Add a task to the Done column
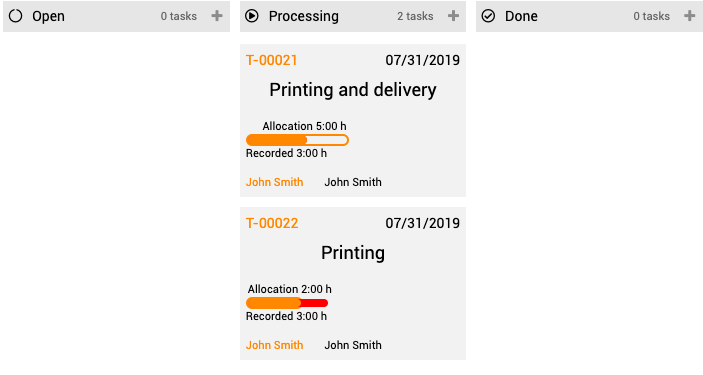Screen dimensions: 703x375 [x=690, y=16]
